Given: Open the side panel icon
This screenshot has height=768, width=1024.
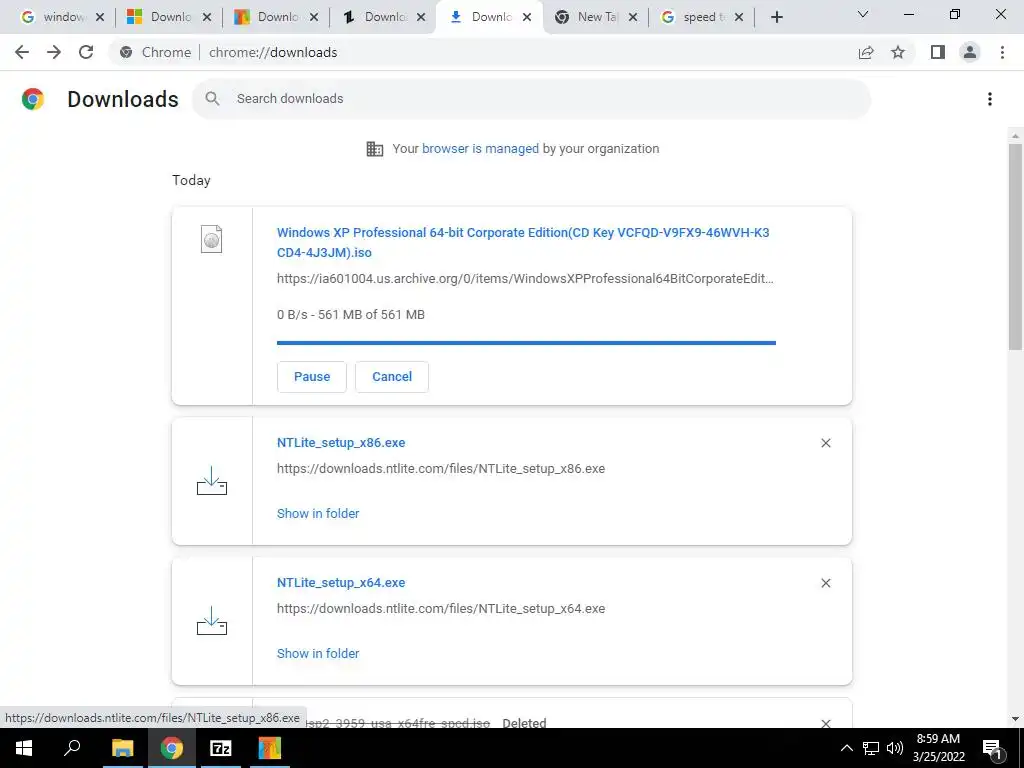Looking at the screenshot, I should pos(938,52).
